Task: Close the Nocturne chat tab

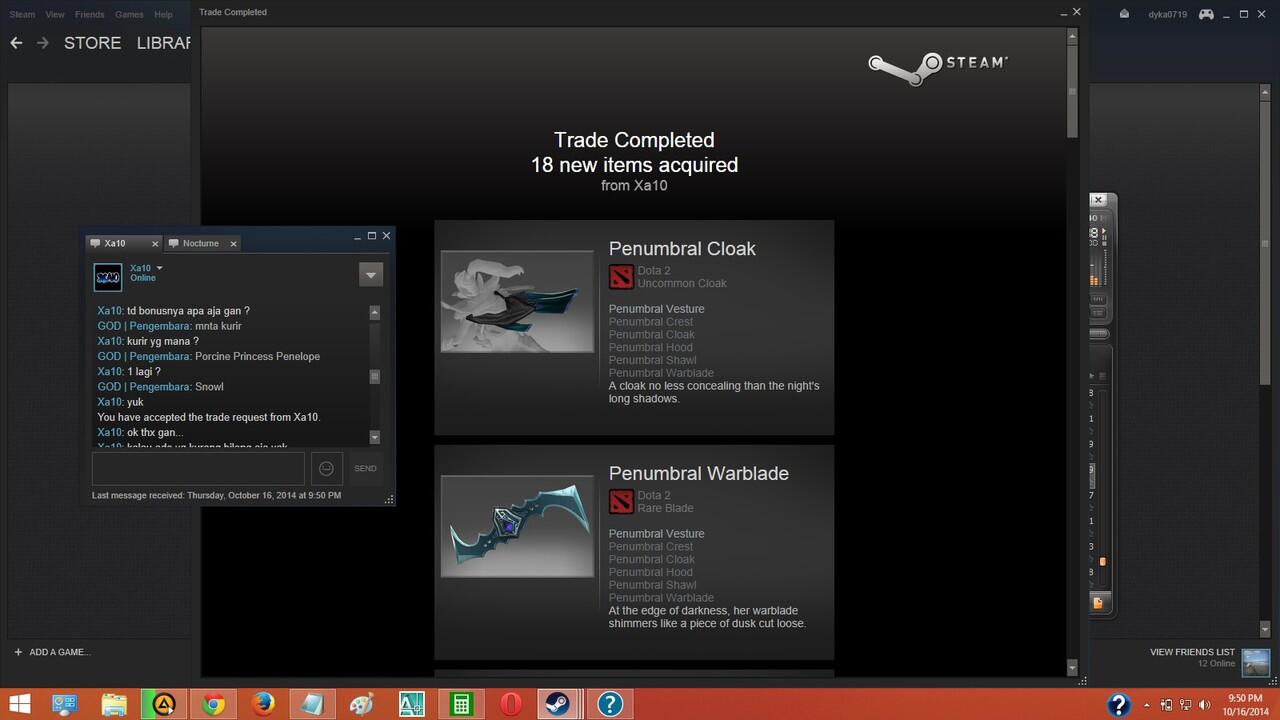Action: tap(234, 243)
